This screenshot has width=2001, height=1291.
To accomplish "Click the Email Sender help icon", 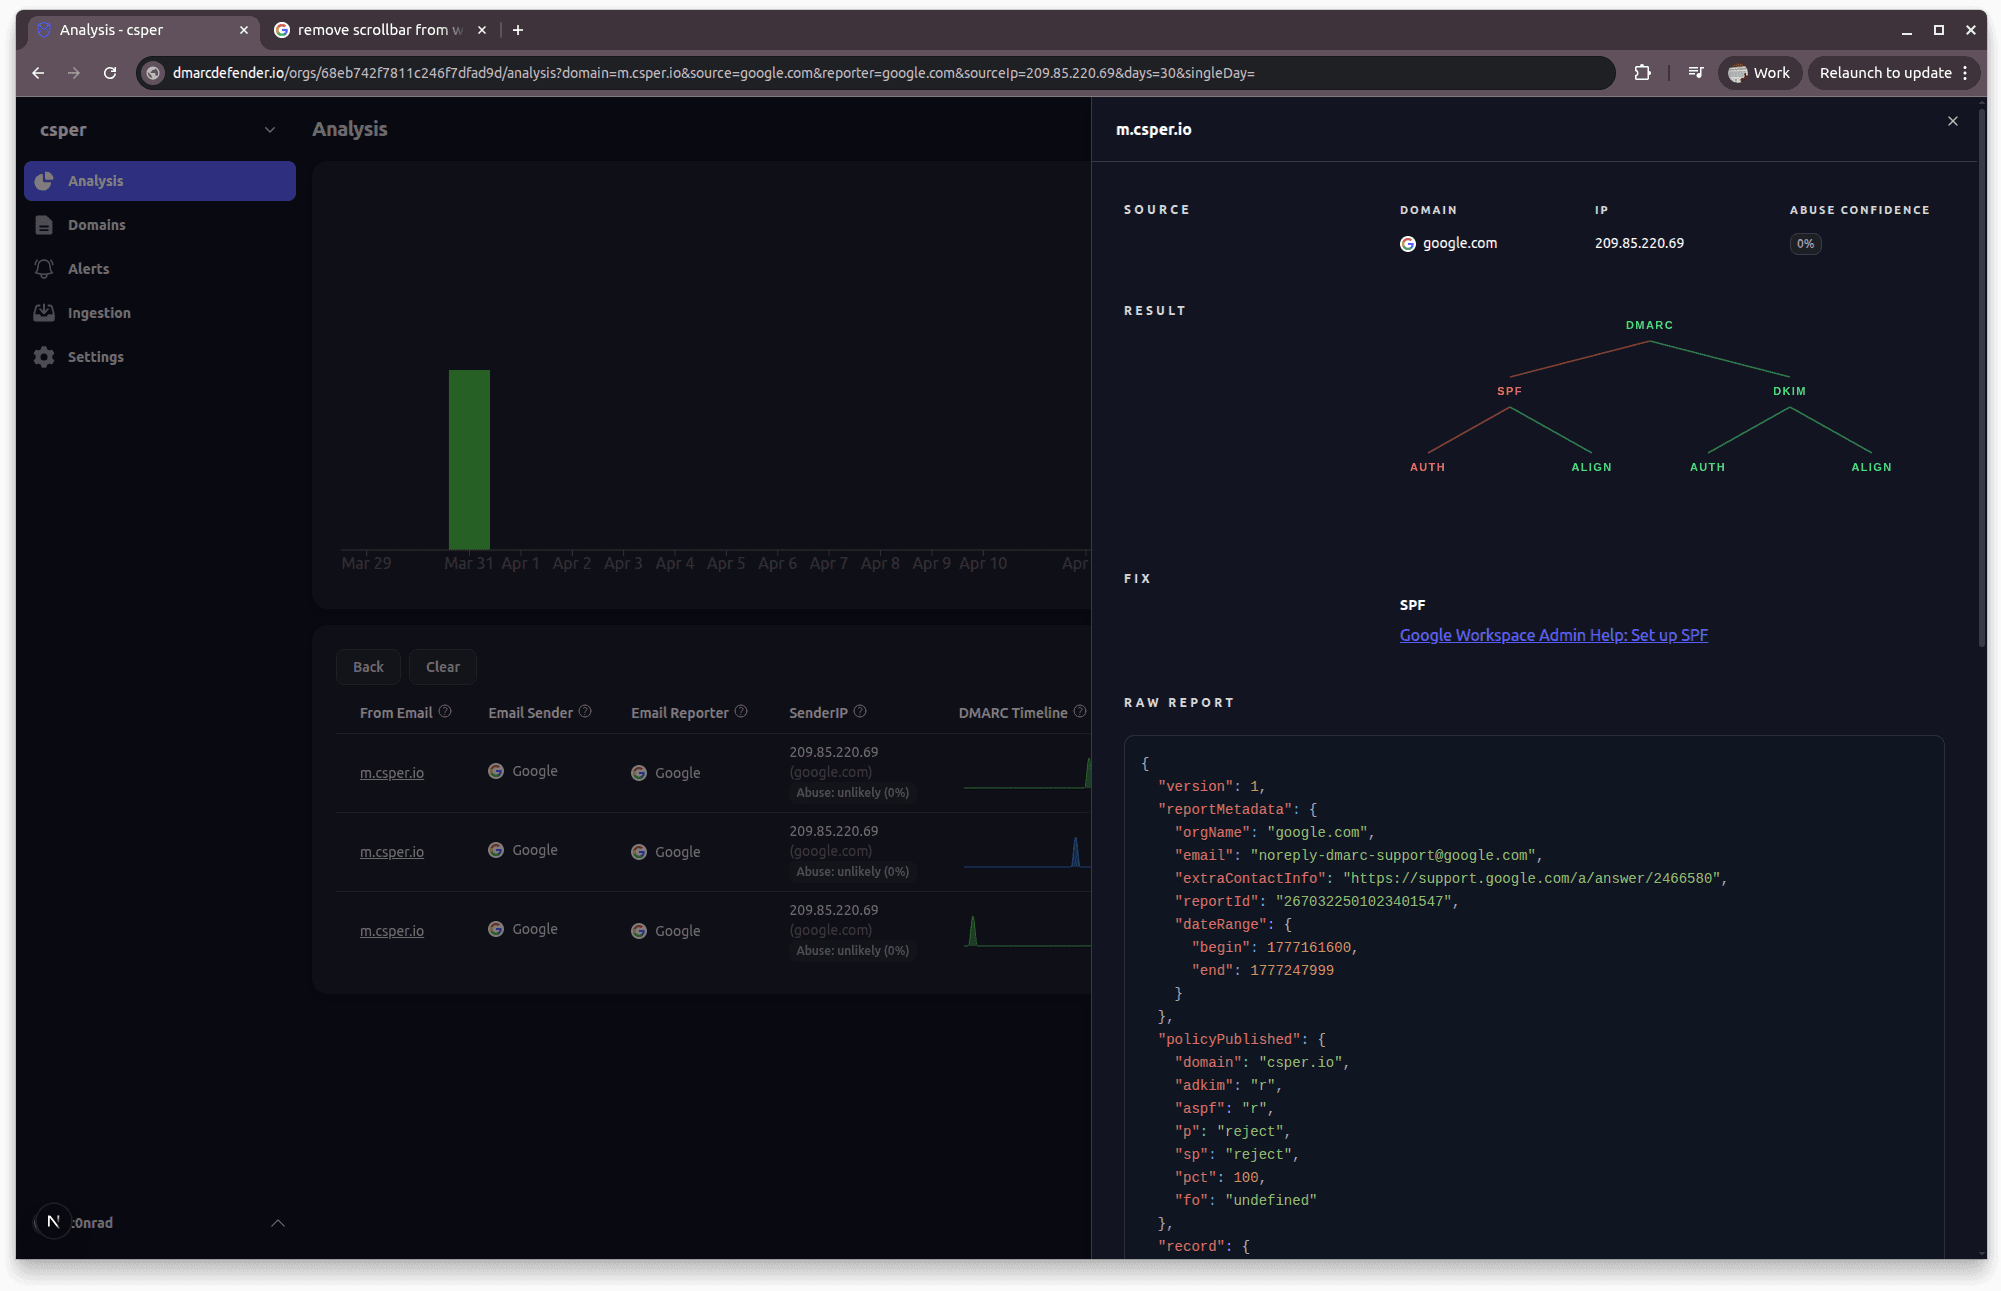I will point(585,712).
